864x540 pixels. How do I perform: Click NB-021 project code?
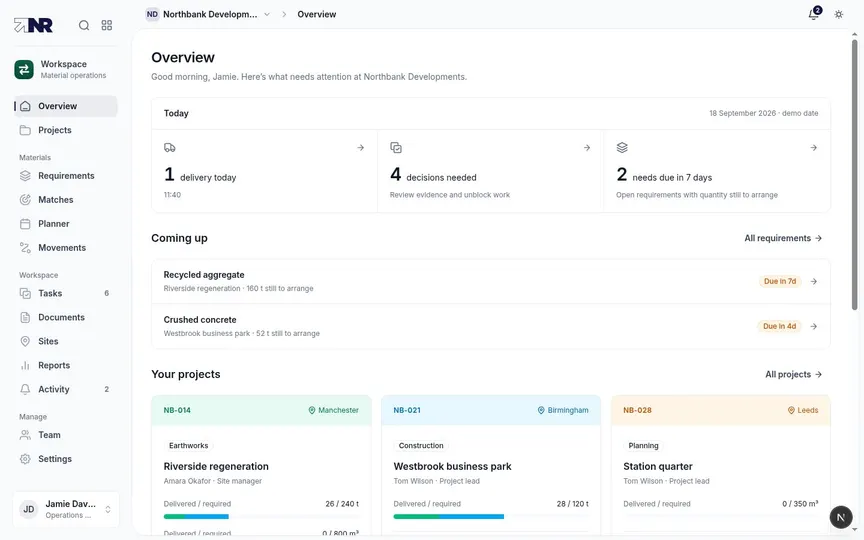[x=407, y=410]
